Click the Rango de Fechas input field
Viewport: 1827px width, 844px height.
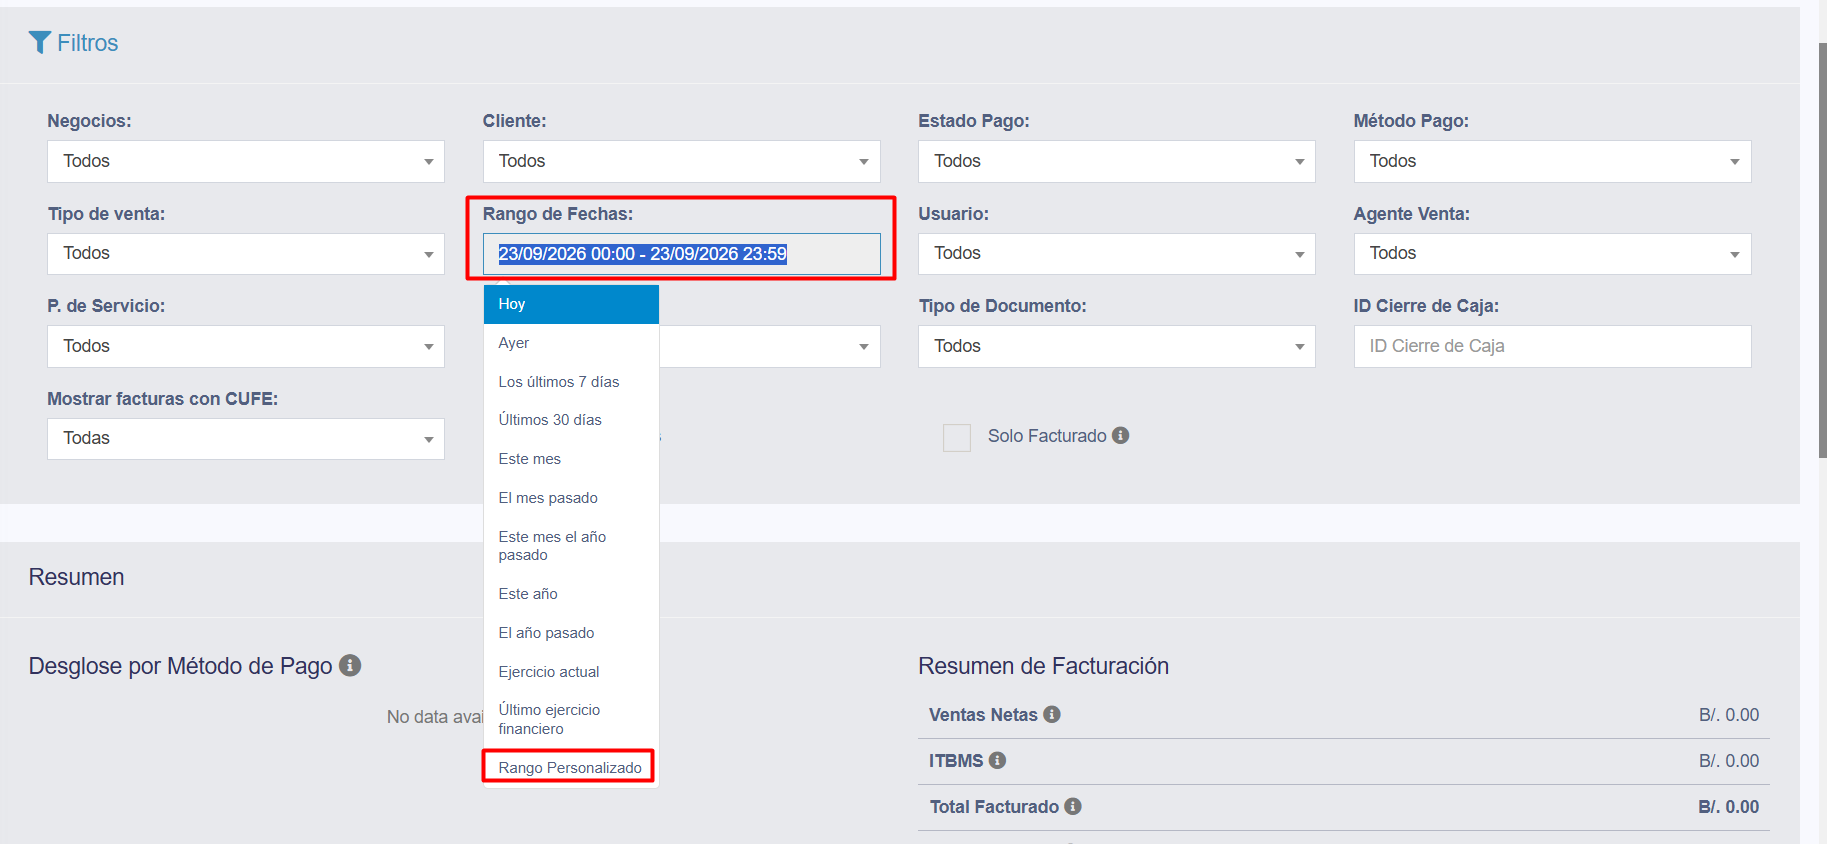pos(681,254)
